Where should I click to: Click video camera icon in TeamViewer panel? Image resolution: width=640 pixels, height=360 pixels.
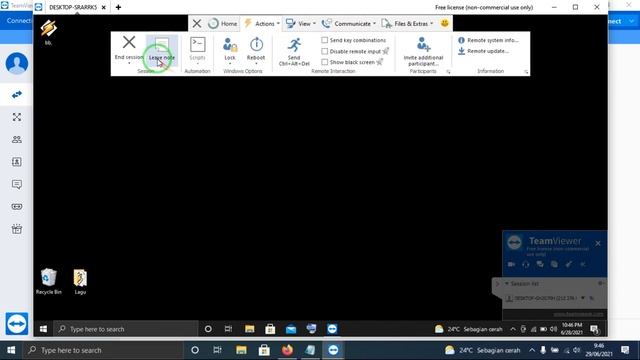511,264
